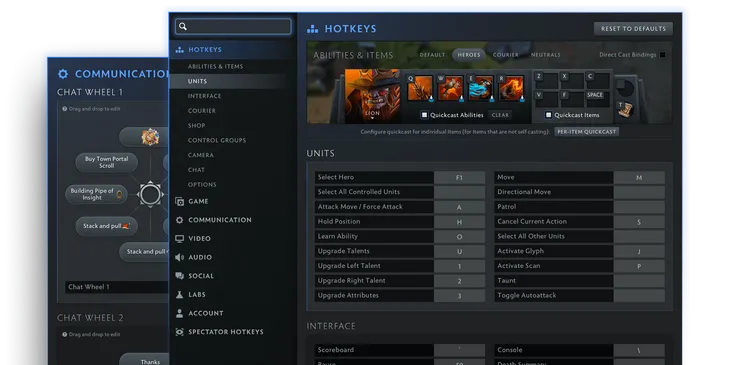
Task: Open Video settings via the monitor icon
Action: [x=180, y=239]
